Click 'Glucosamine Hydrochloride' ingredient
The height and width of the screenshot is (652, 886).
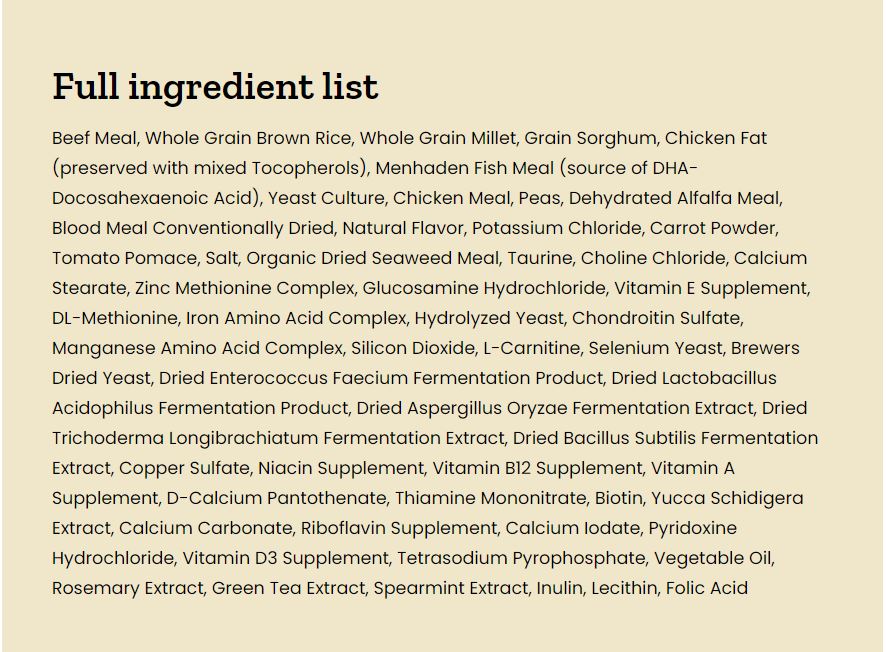coord(484,288)
